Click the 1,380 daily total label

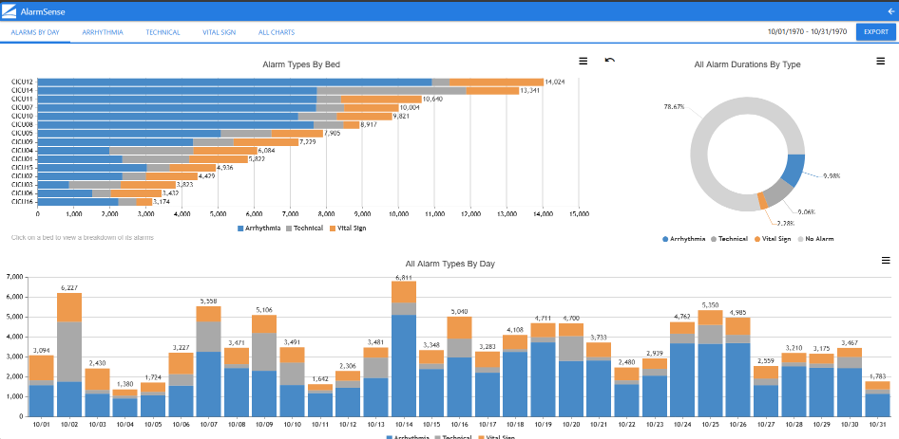[x=124, y=384]
